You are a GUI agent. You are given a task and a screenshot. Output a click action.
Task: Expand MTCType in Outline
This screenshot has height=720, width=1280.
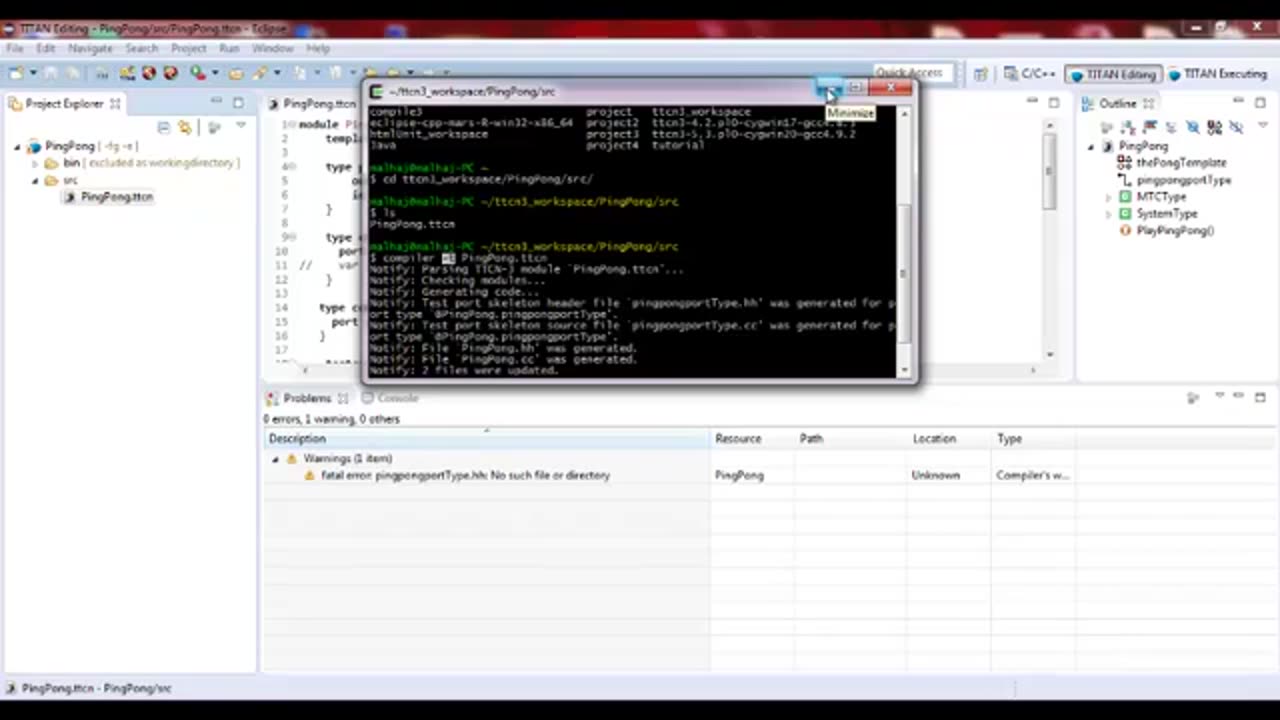click(x=1108, y=197)
